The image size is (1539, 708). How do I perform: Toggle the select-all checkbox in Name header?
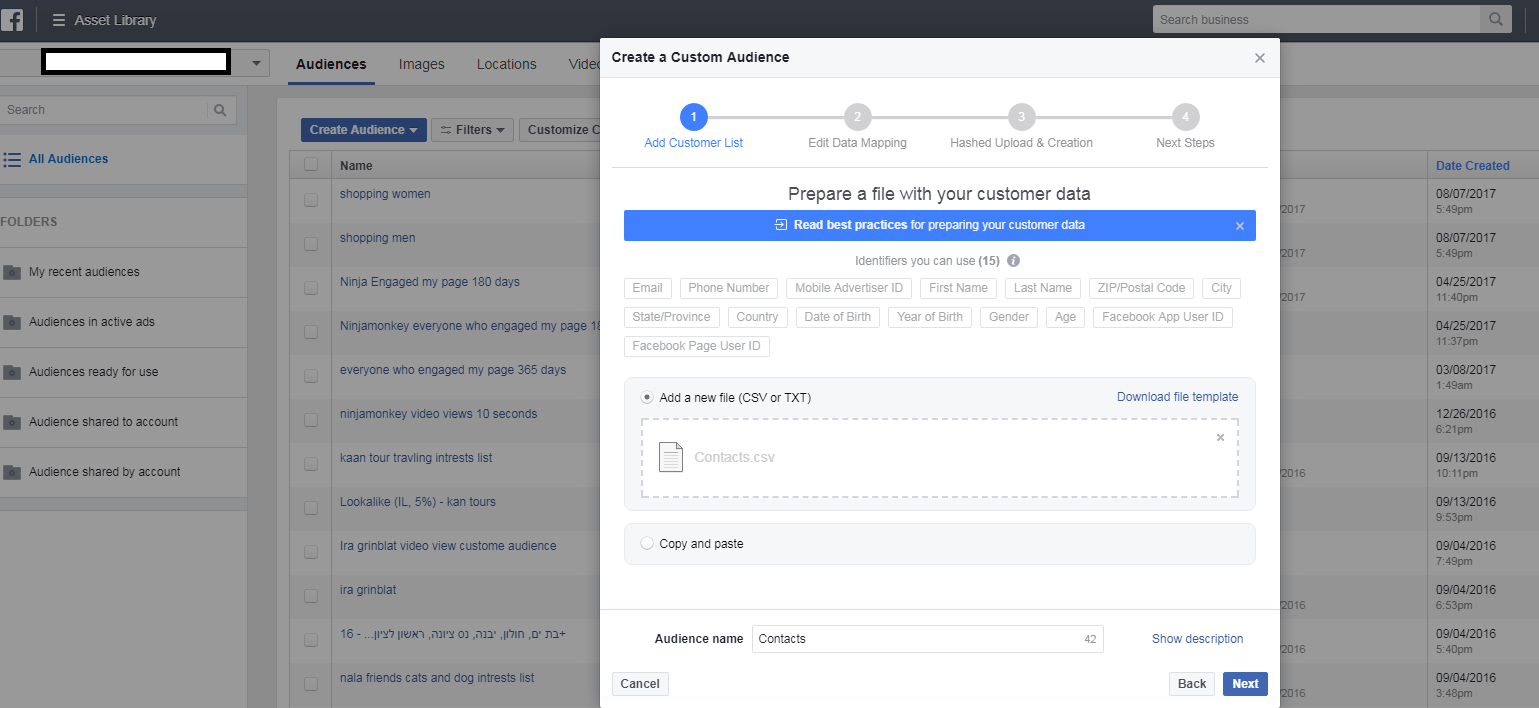[x=311, y=165]
